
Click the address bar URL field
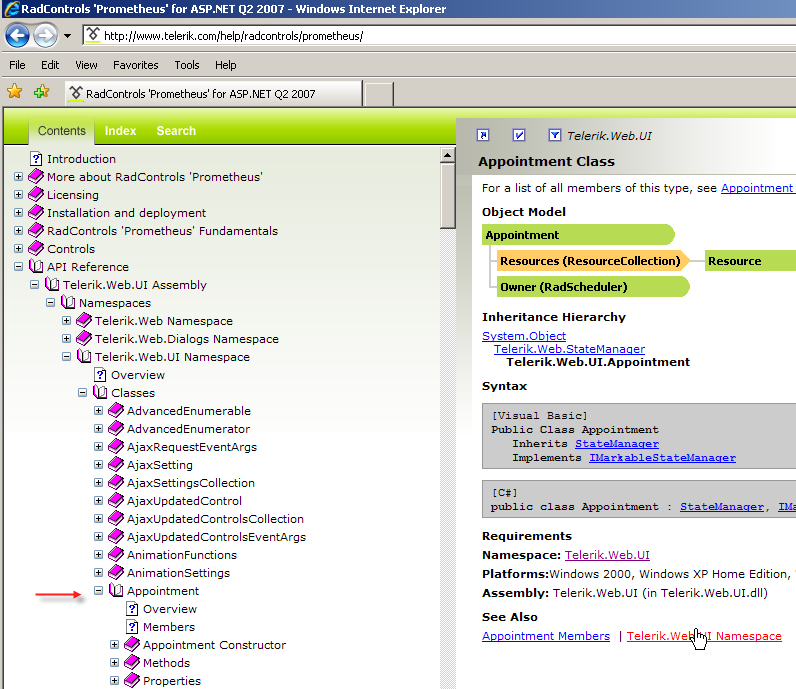[x=439, y=36]
